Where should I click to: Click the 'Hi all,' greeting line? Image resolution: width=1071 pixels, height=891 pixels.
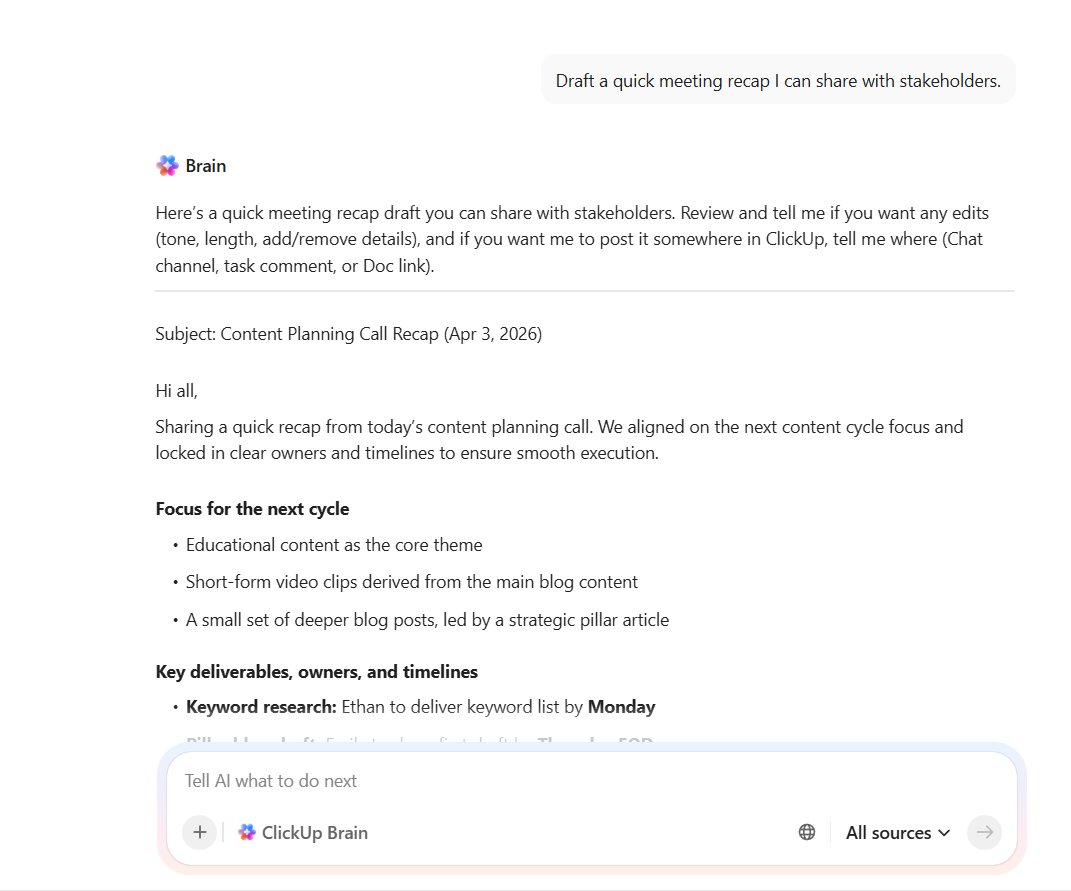[x=177, y=391]
